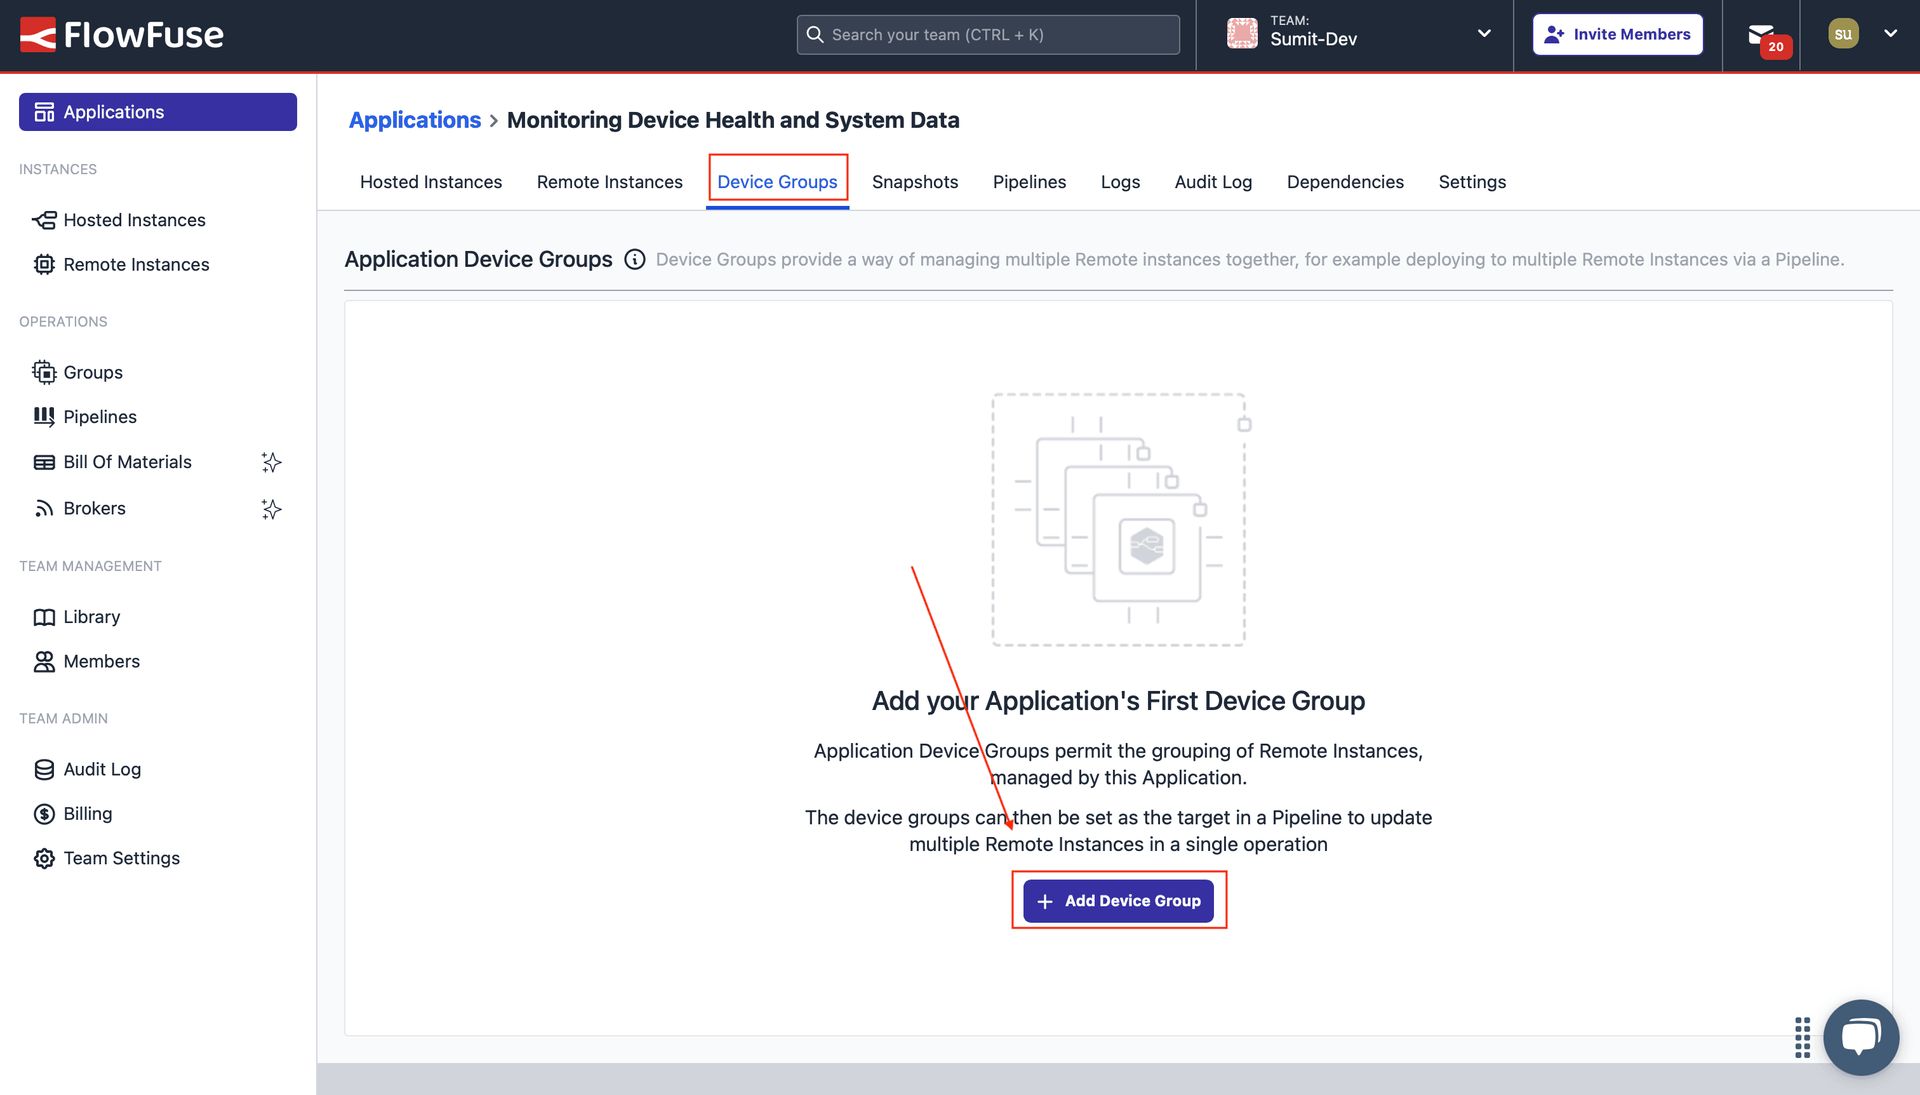Open the Audit Log tab
The image size is (1920, 1095).
[1212, 181]
